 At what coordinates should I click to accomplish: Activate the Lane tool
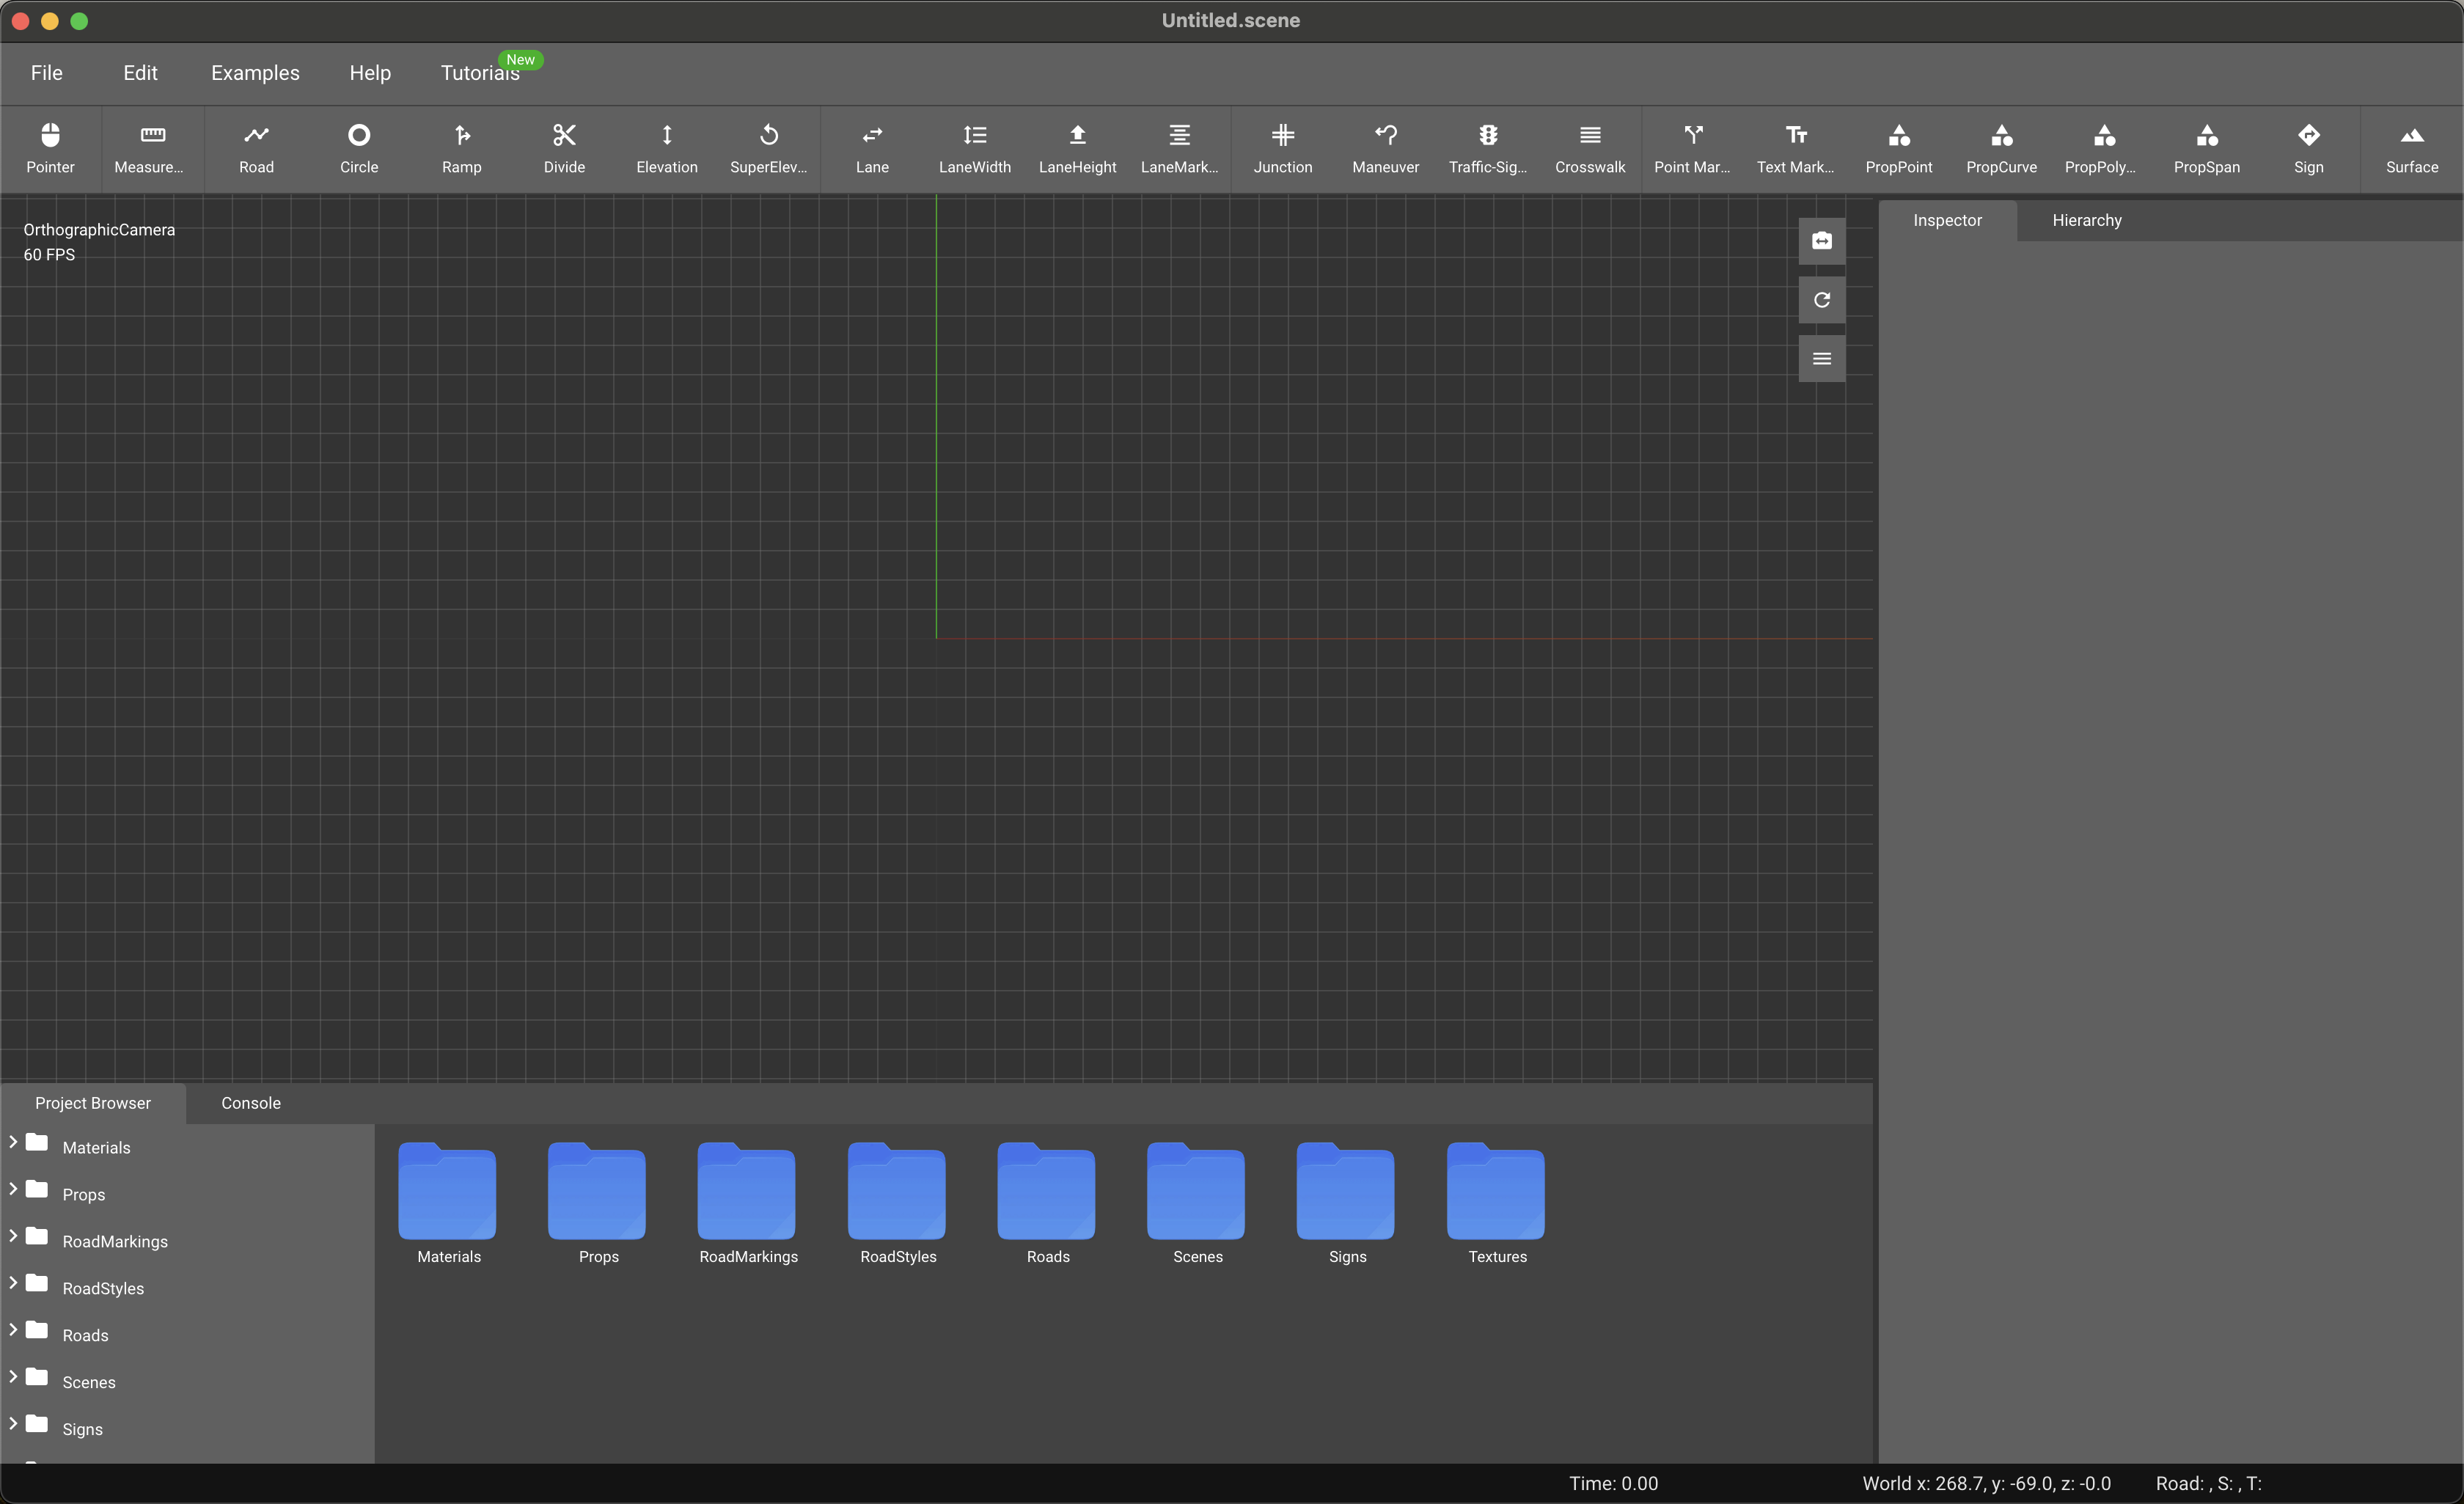[872, 149]
